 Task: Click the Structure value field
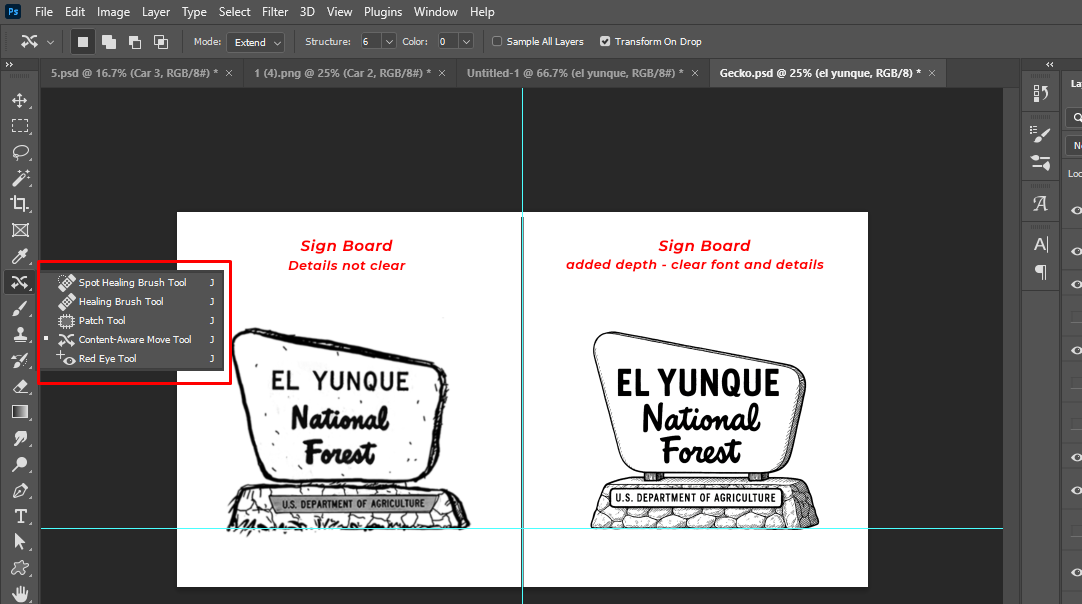click(370, 42)
